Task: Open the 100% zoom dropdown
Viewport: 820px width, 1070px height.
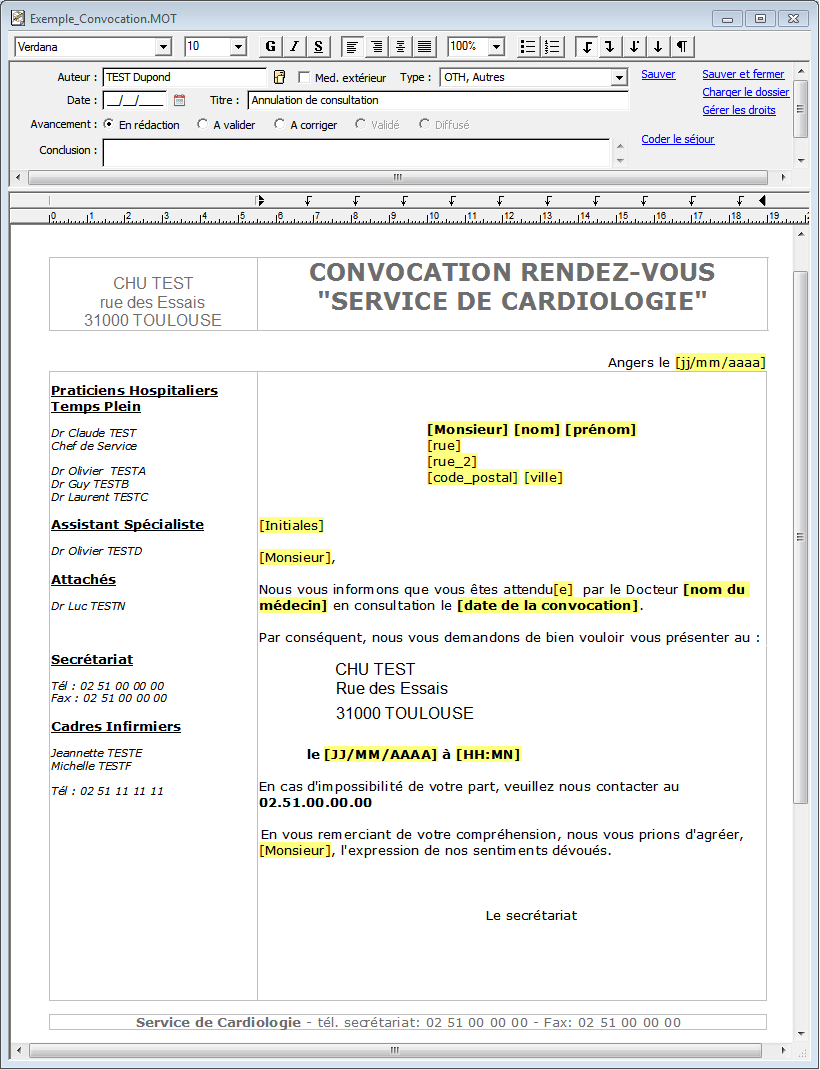Action: [x=497, y=46]
